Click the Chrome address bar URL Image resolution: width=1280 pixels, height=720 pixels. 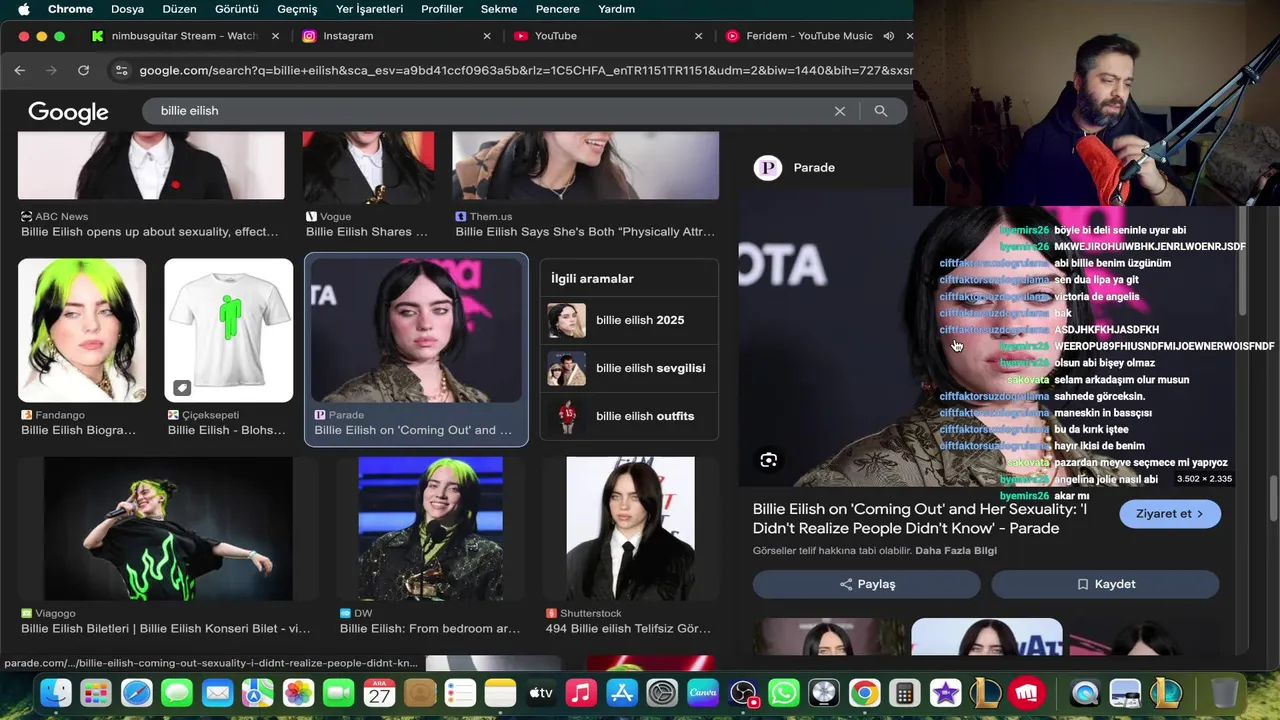tap(525, 71)
